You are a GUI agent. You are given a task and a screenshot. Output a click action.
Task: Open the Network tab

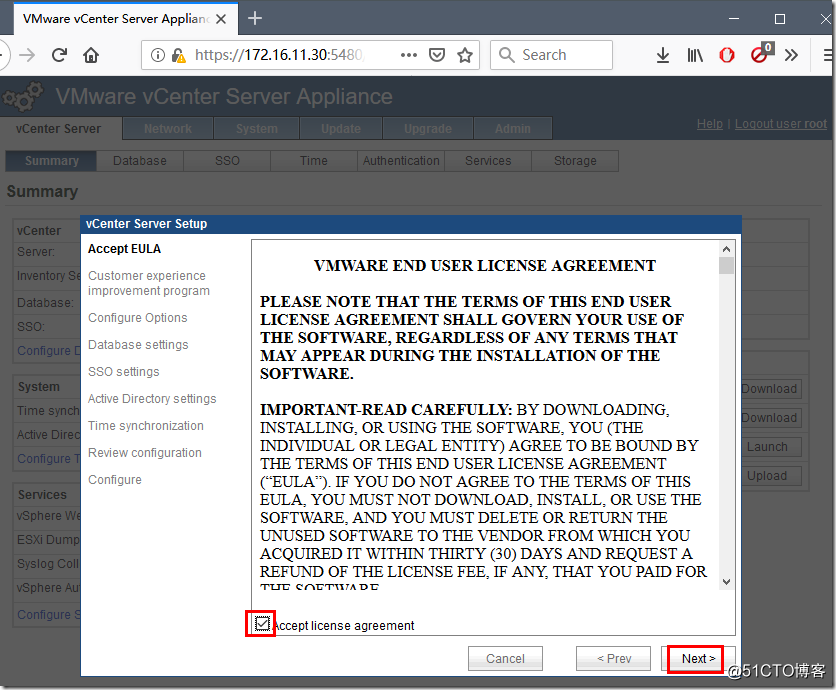pos(167,129)
